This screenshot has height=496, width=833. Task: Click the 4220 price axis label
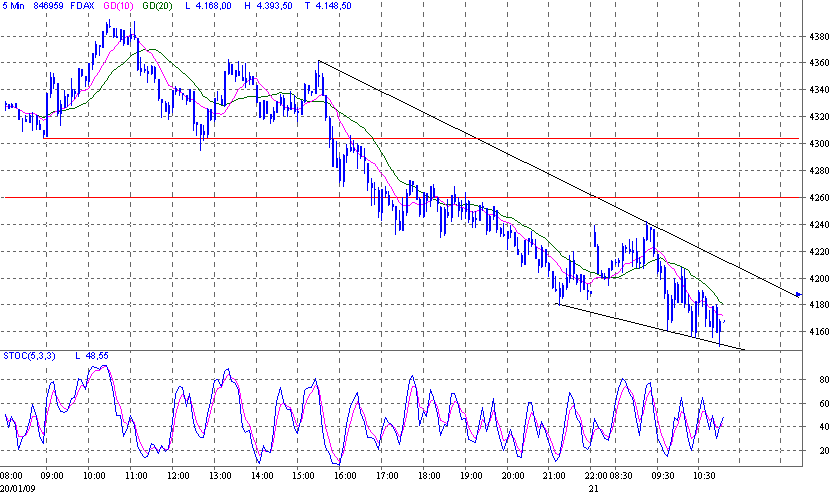(x=819, y=252)
